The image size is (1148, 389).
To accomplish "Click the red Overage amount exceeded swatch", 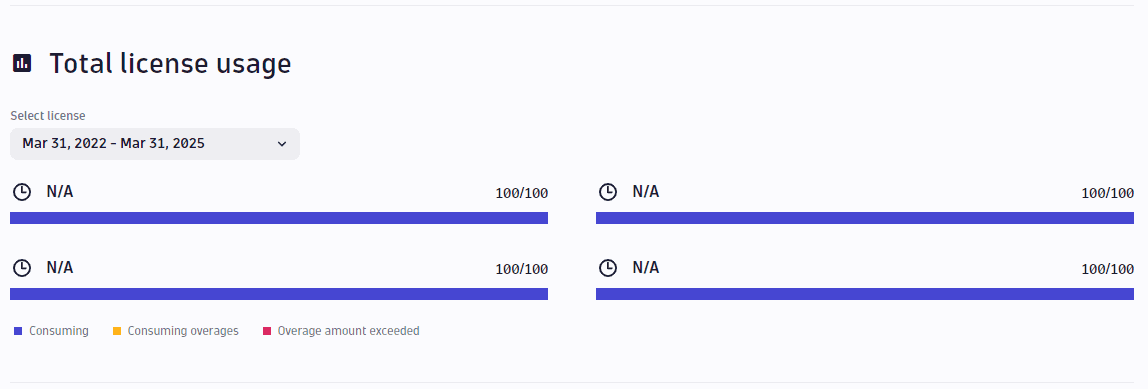I will 267,331.
